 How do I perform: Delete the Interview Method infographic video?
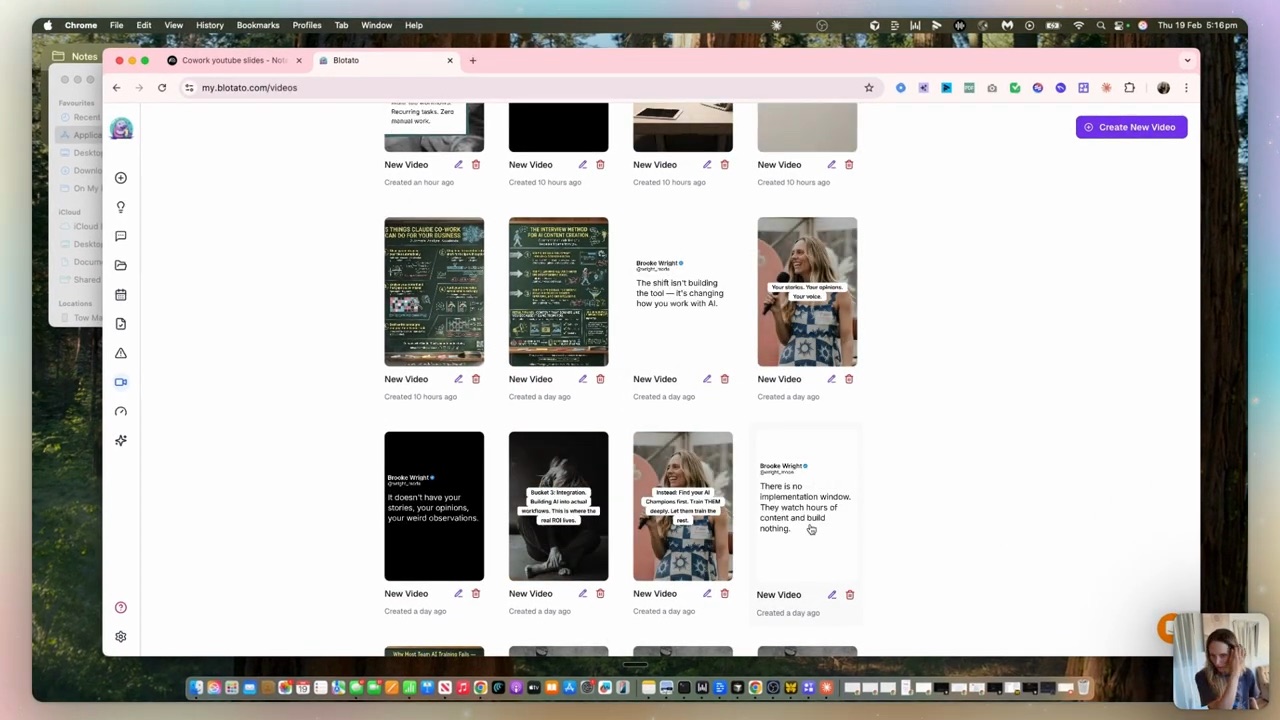[x=600, y=379]
